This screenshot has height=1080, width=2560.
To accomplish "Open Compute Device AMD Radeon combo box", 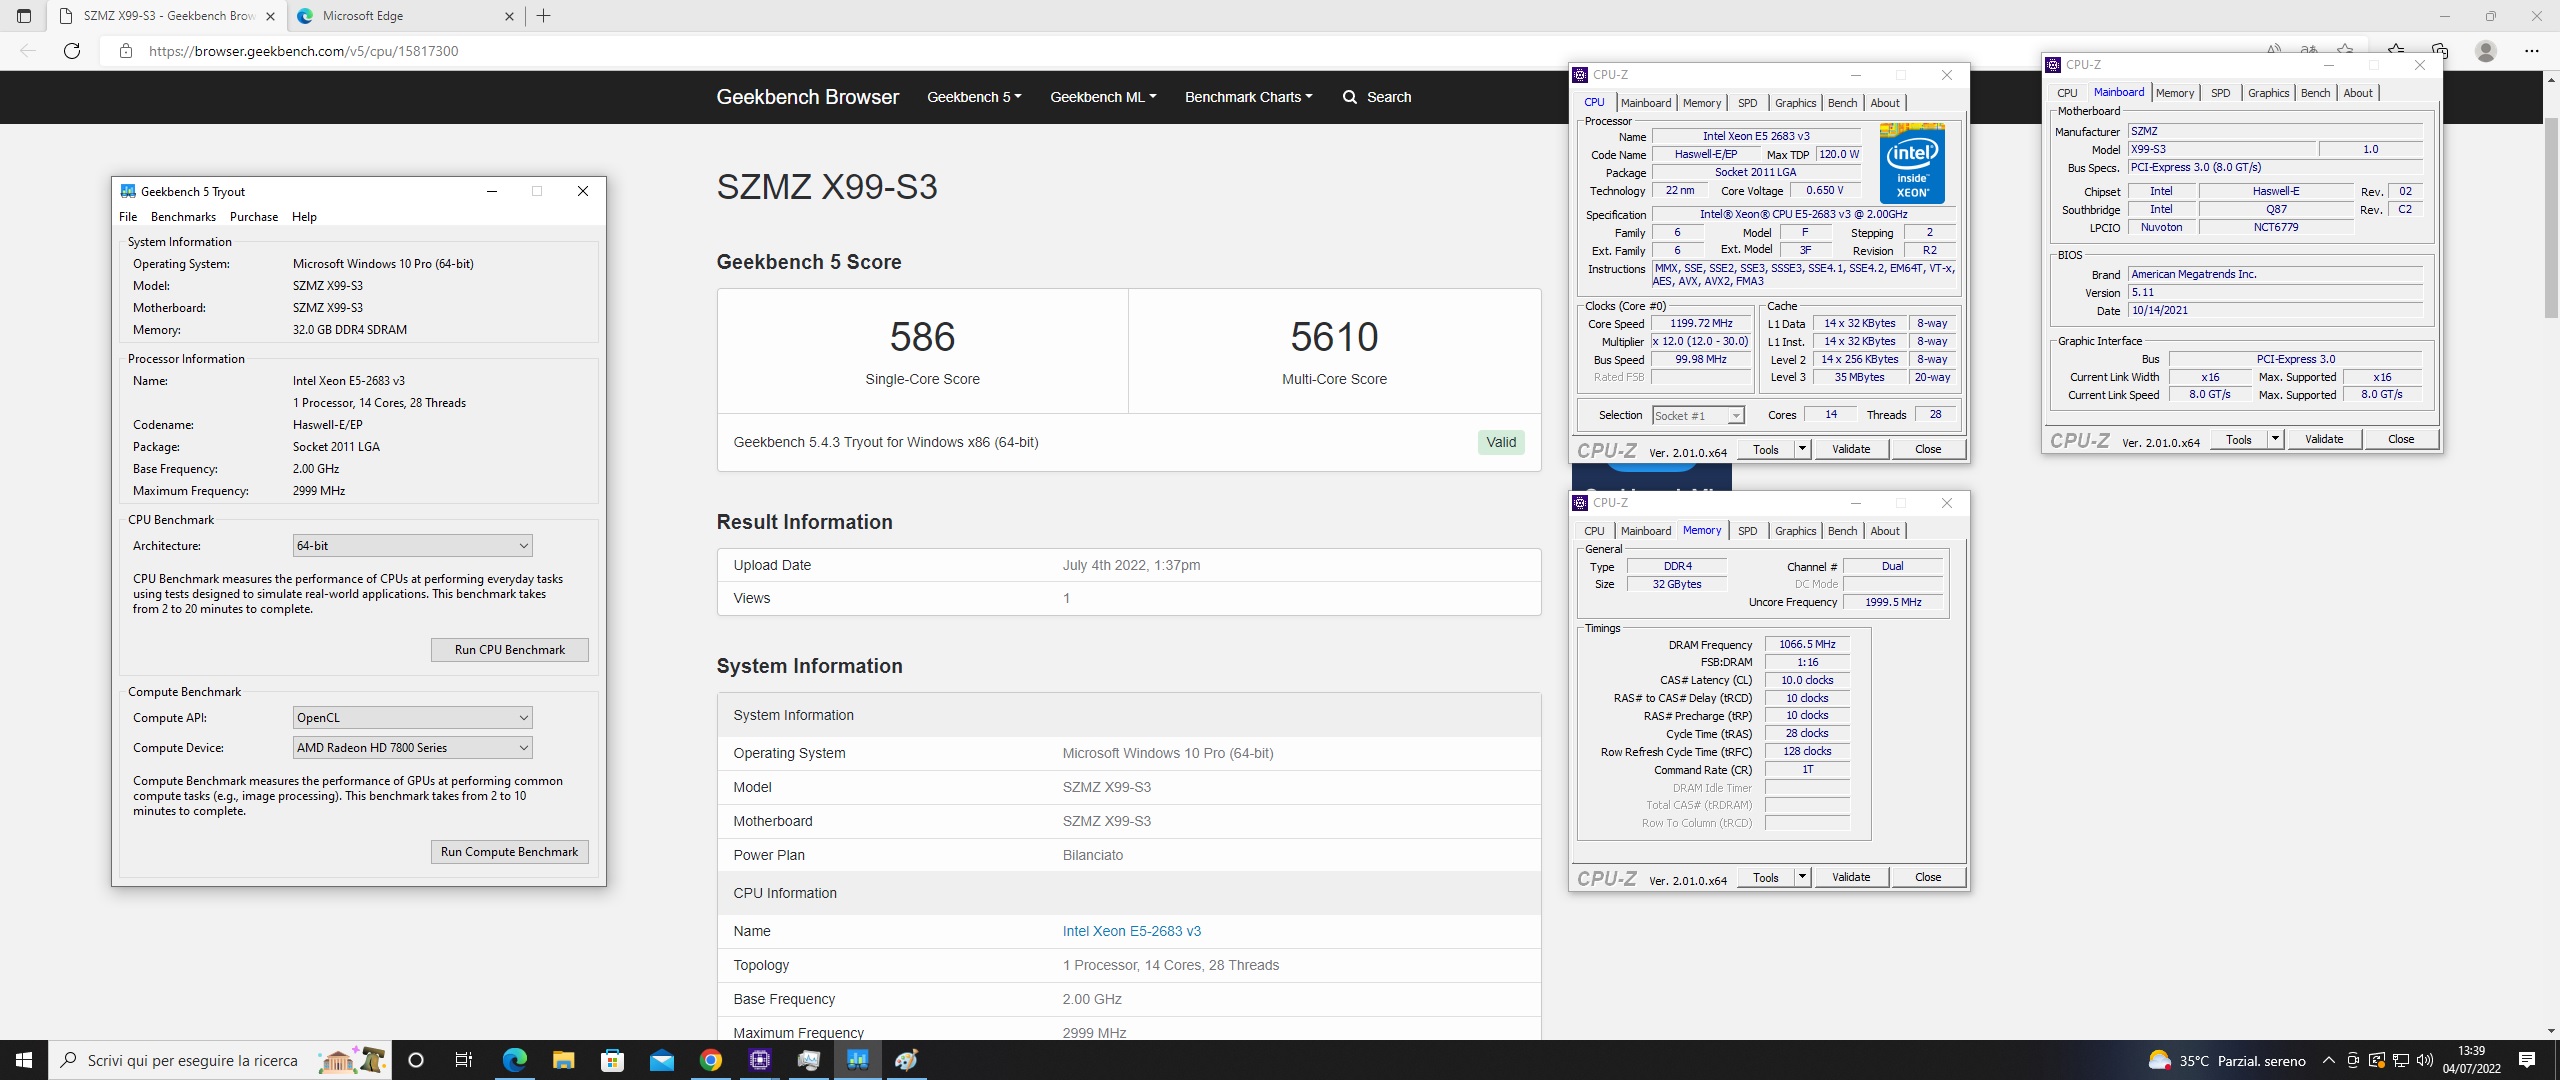I will (412, 748).
